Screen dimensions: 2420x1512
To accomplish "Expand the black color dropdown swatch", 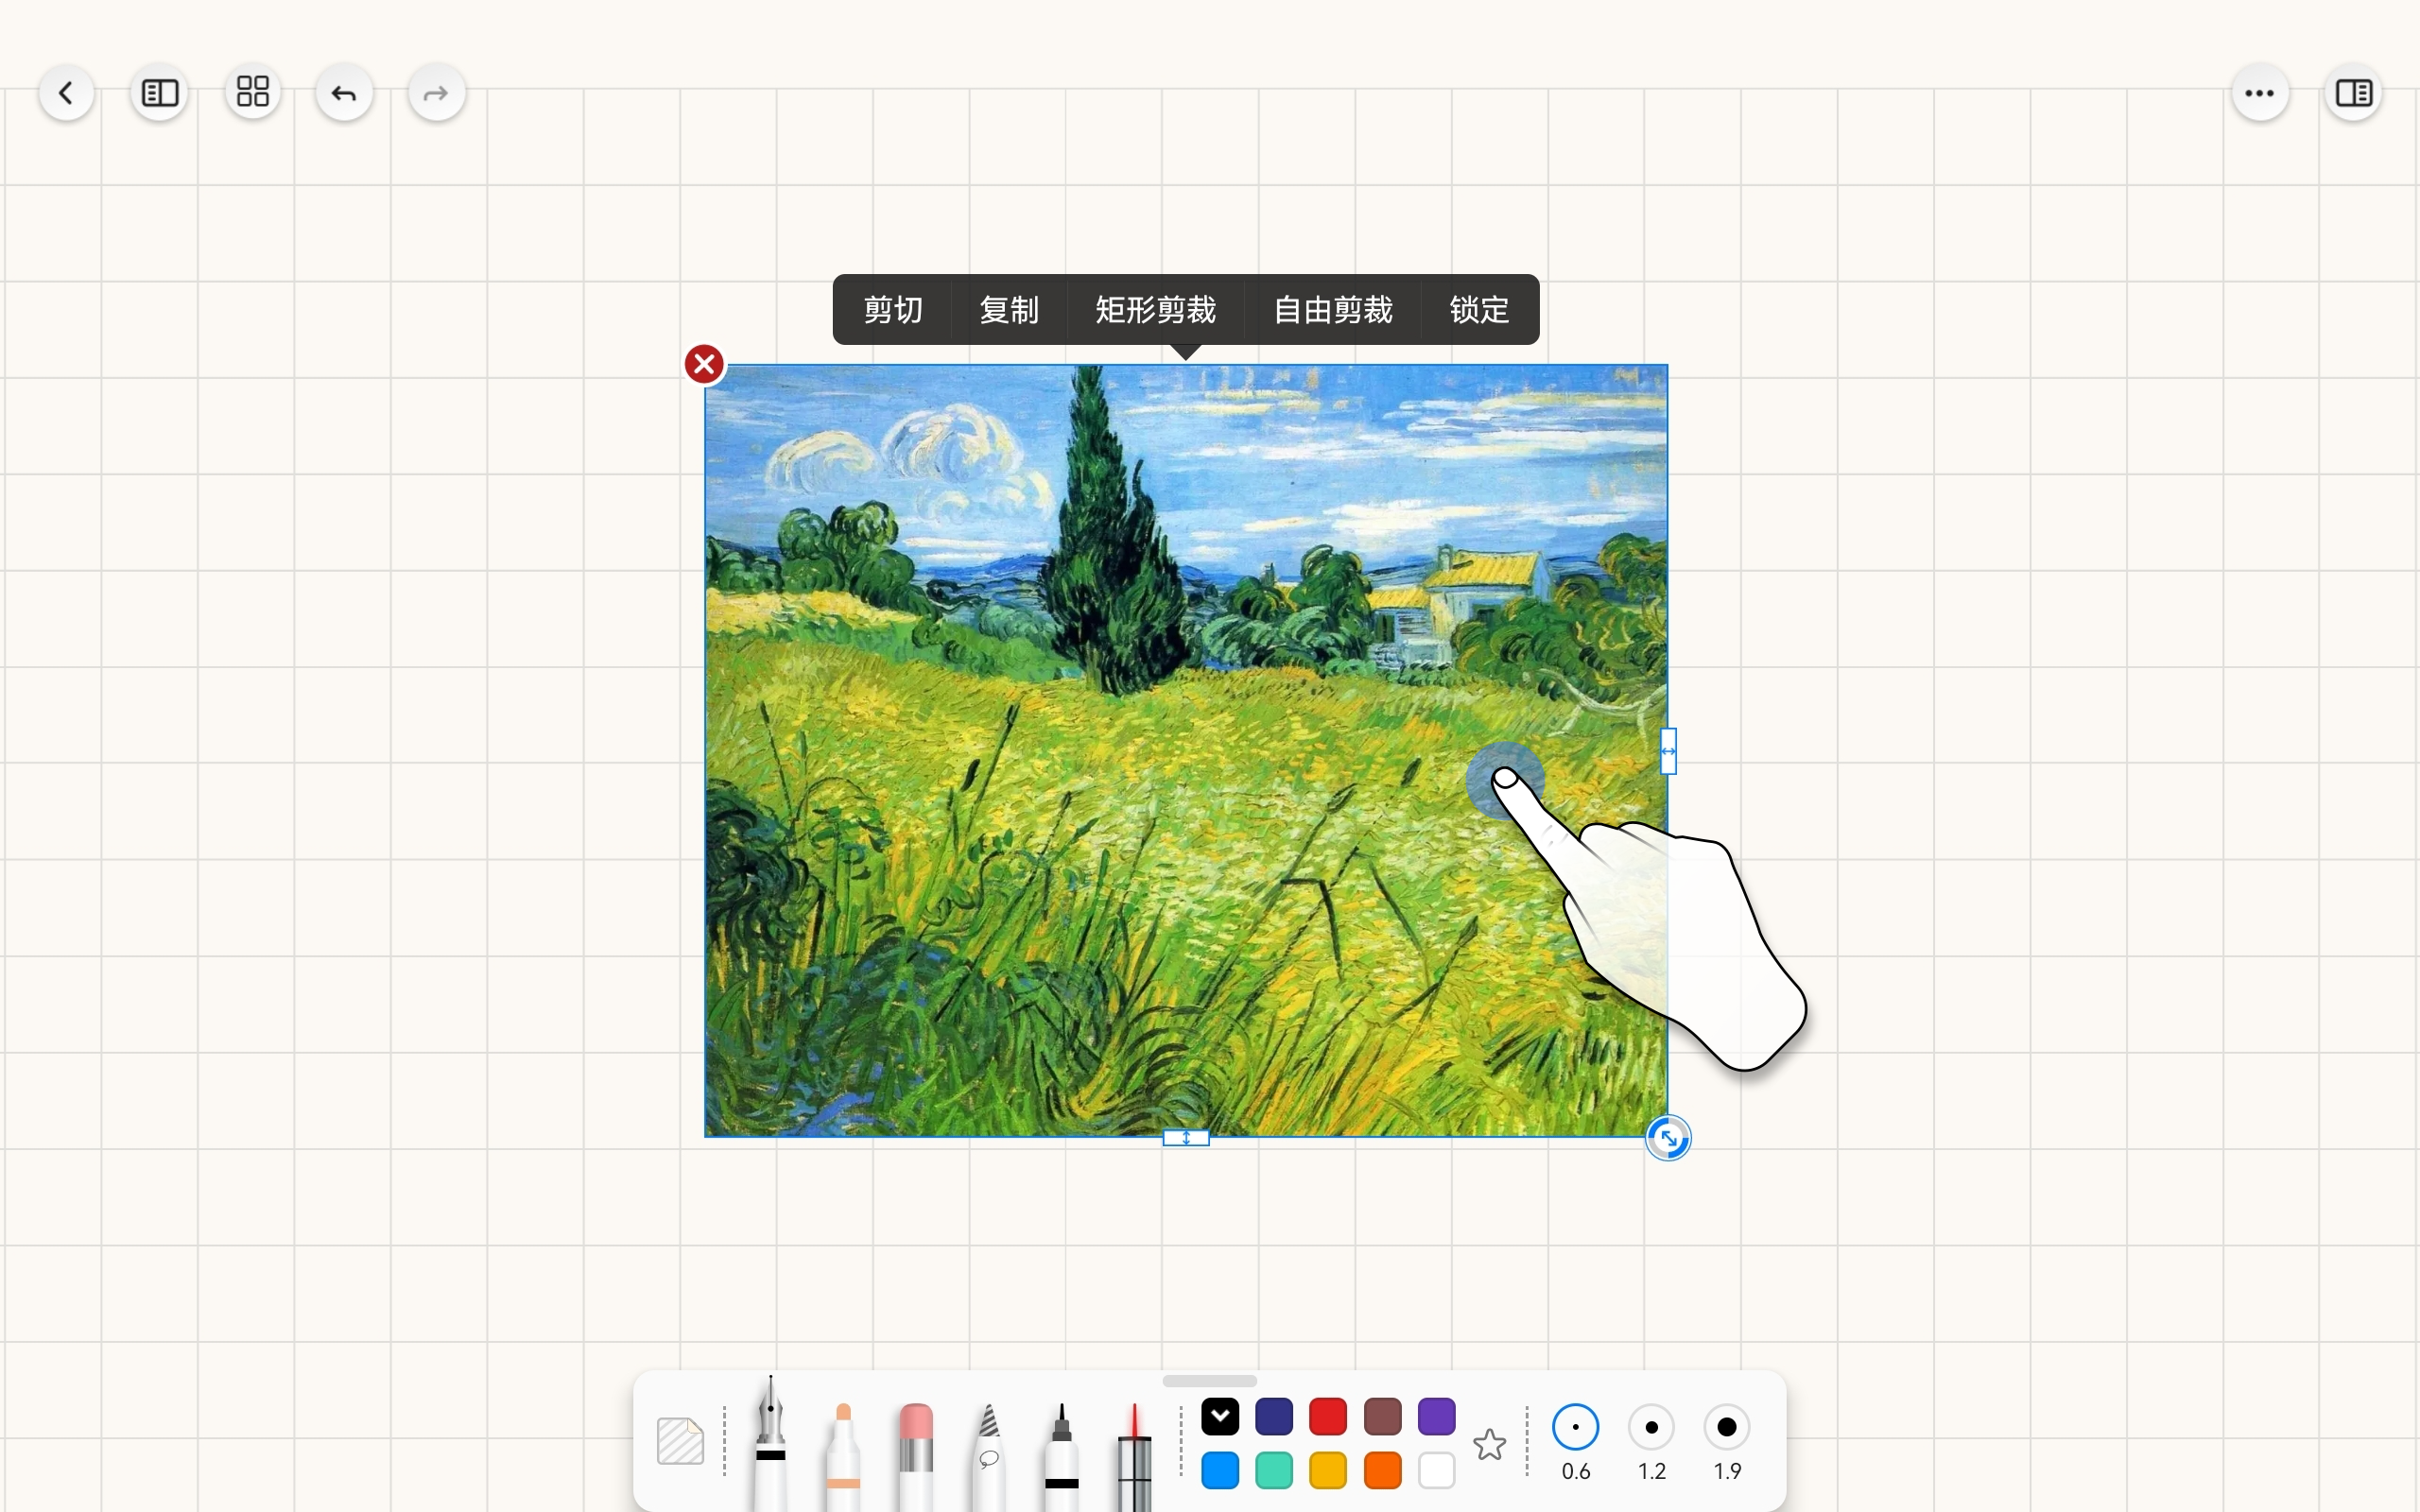I will click(1220, 1416).
